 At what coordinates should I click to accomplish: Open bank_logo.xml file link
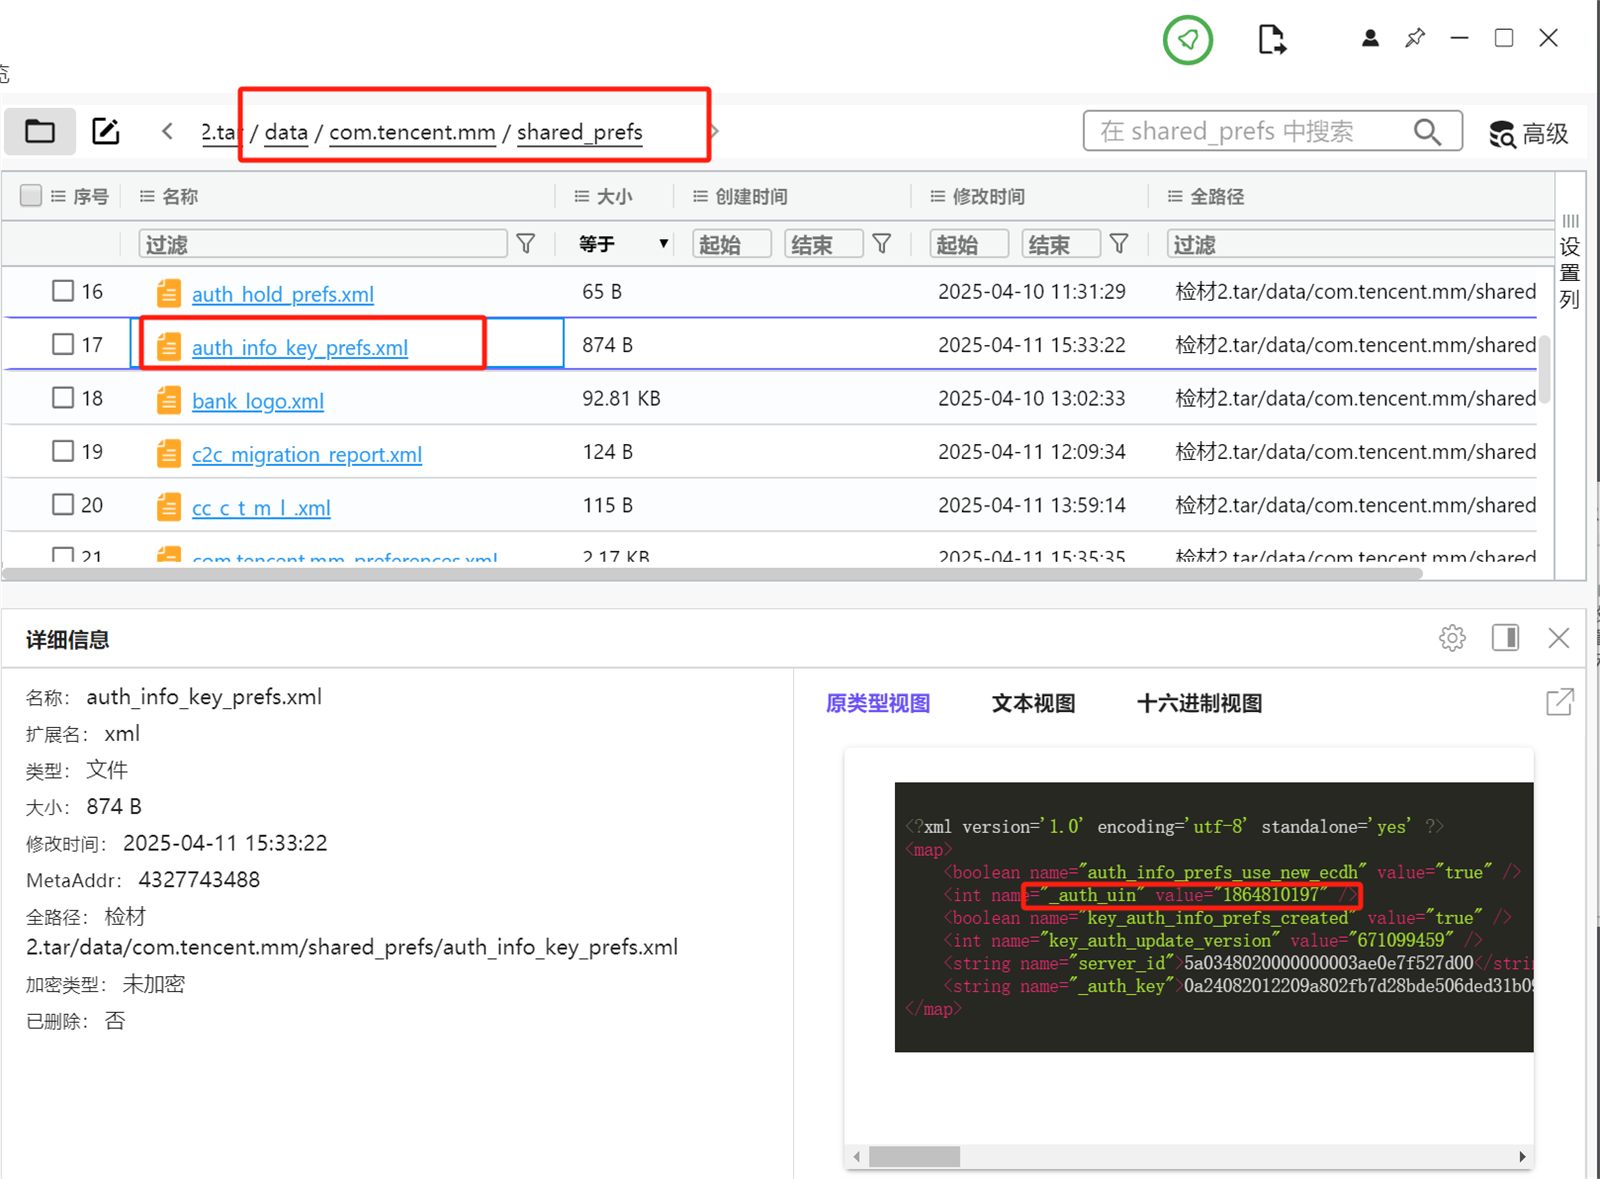(258, 401)
